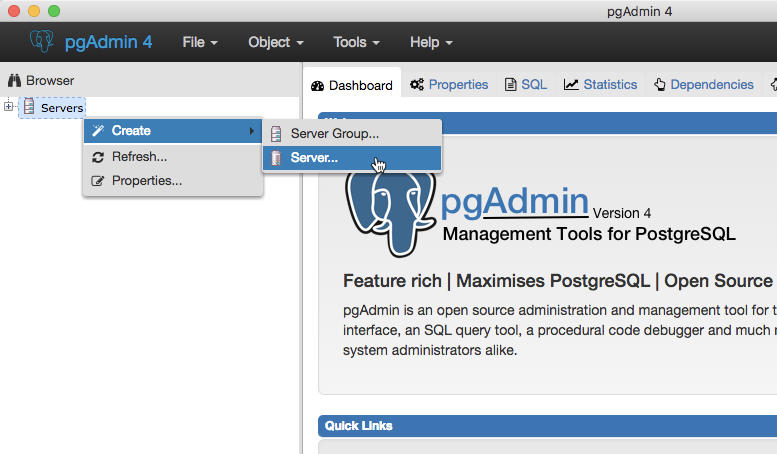777x454 pixels.
Task: Click the Server Group stacked icon
Action: coord(276,134)
